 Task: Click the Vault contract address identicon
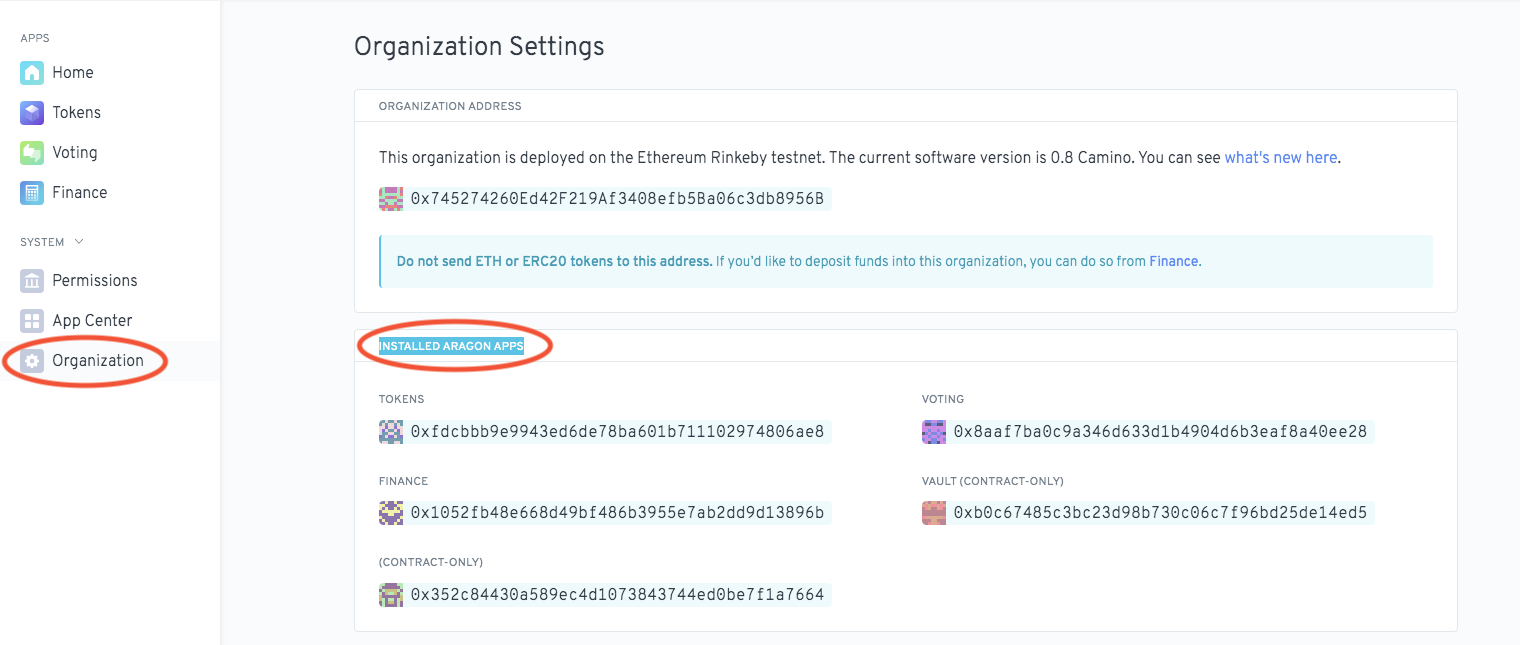(934, 514)
